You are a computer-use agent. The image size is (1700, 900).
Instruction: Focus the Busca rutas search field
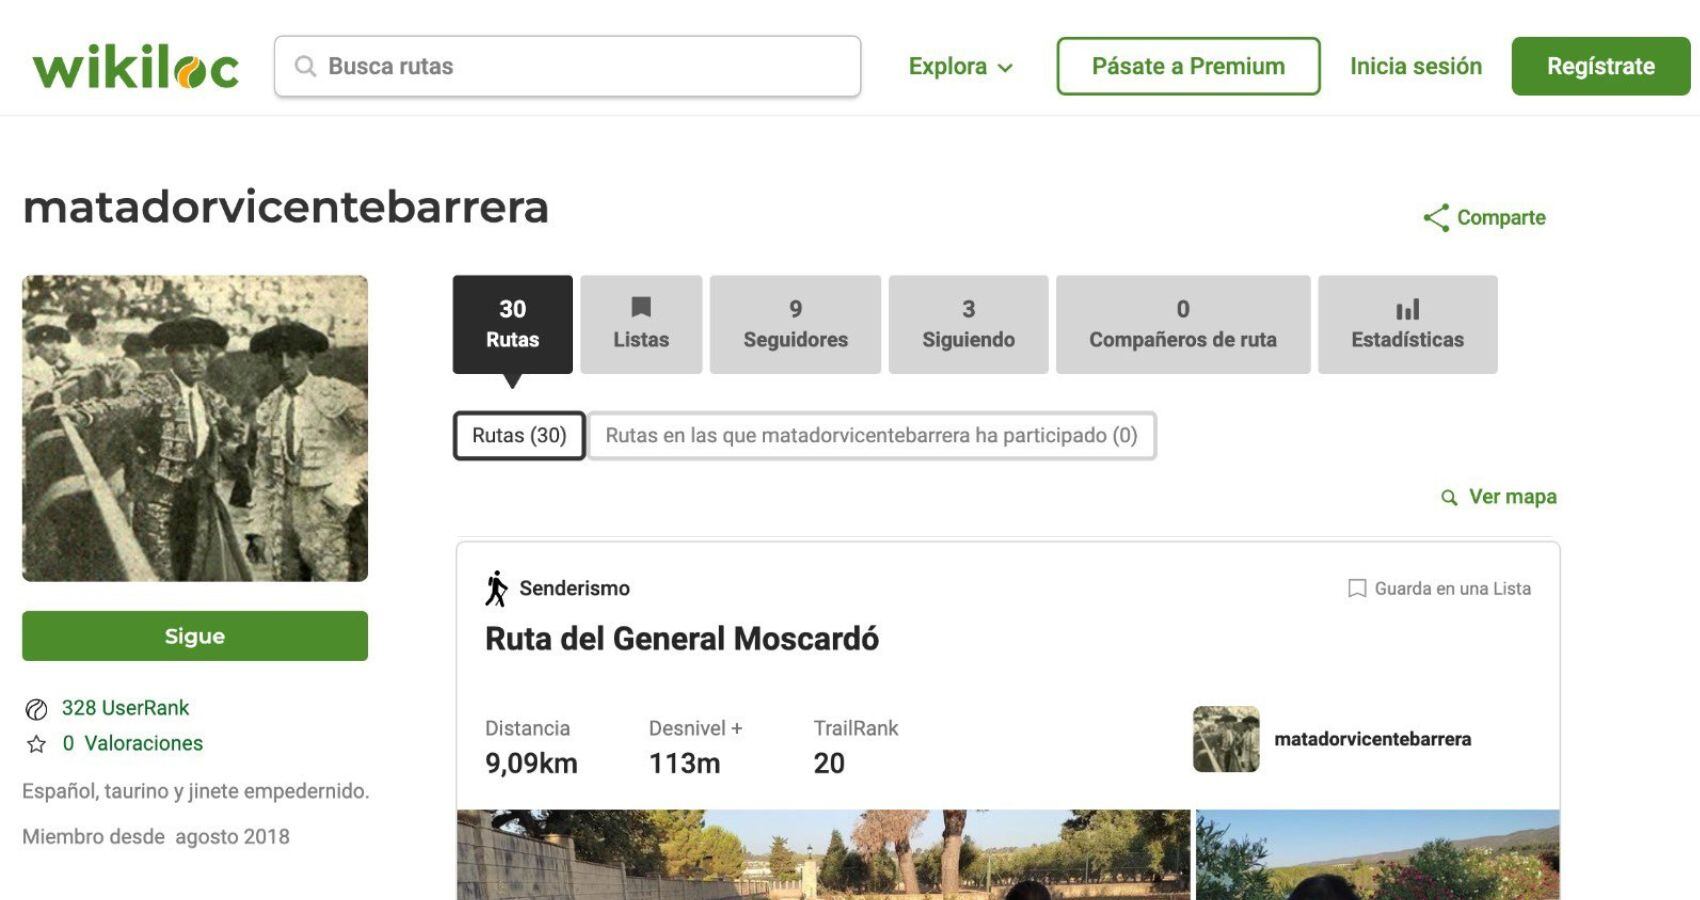tap(567, 66)
